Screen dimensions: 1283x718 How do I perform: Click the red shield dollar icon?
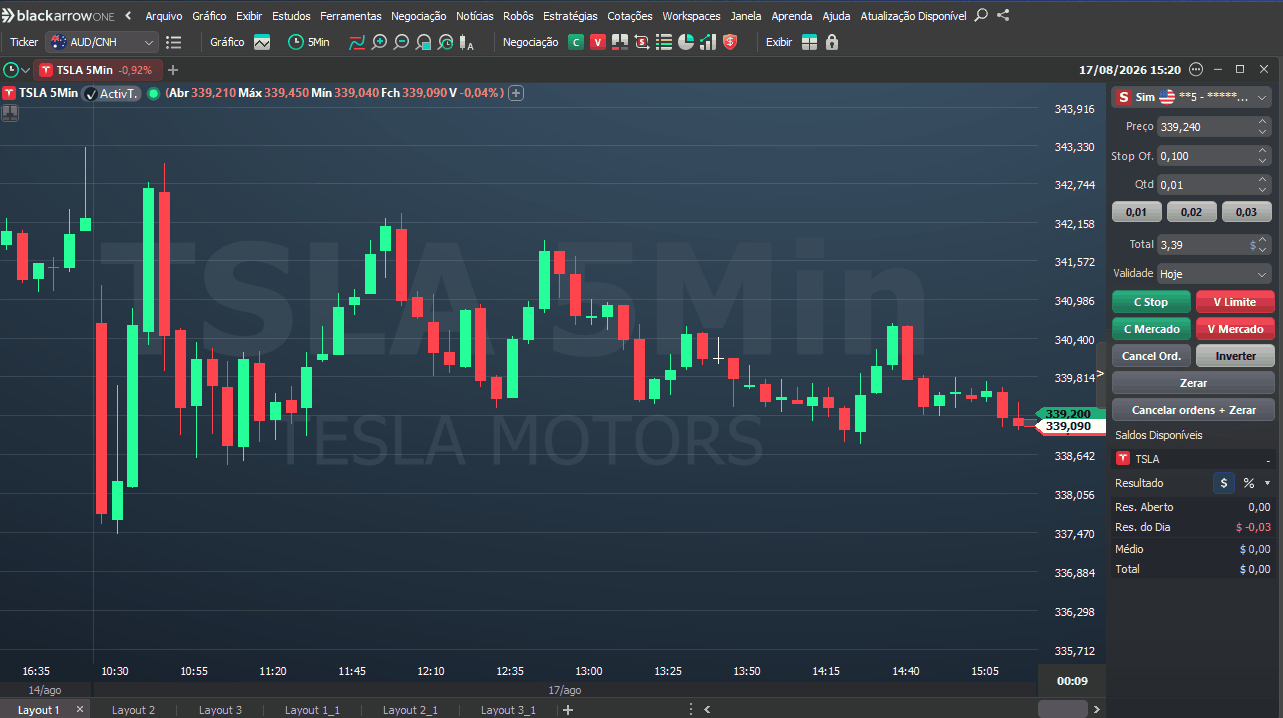point(730,42)
